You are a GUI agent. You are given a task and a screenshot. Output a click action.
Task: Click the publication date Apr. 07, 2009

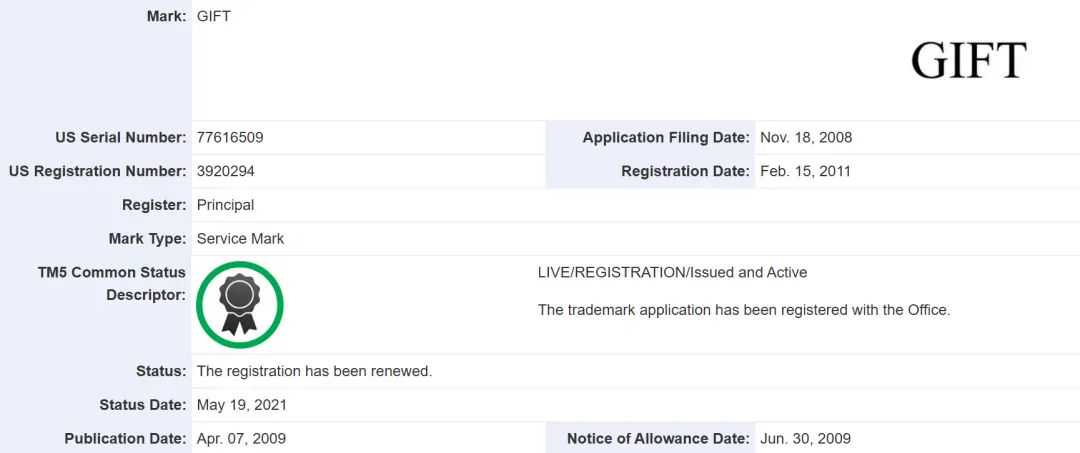[x=241, y=439]
